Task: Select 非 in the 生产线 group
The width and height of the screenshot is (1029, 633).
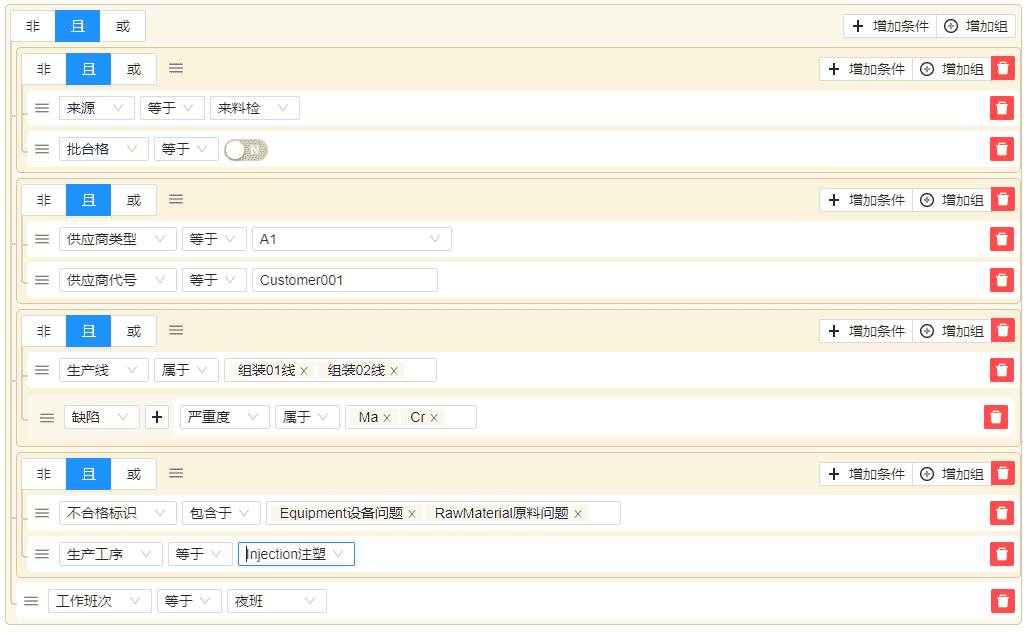Action: point(44,331)
